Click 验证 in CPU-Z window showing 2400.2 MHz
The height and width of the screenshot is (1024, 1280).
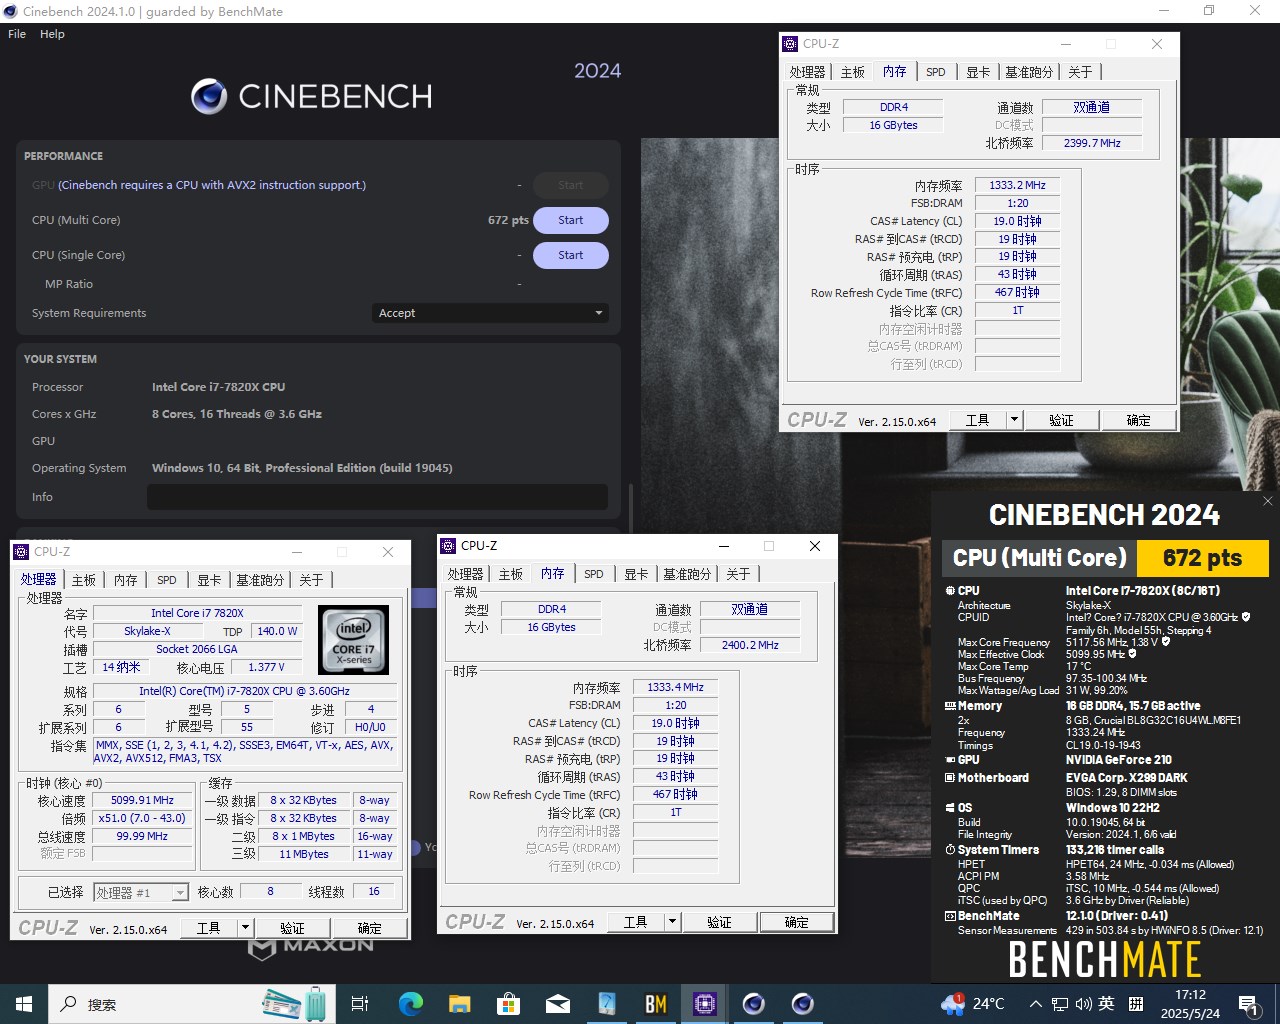point(719,922)
